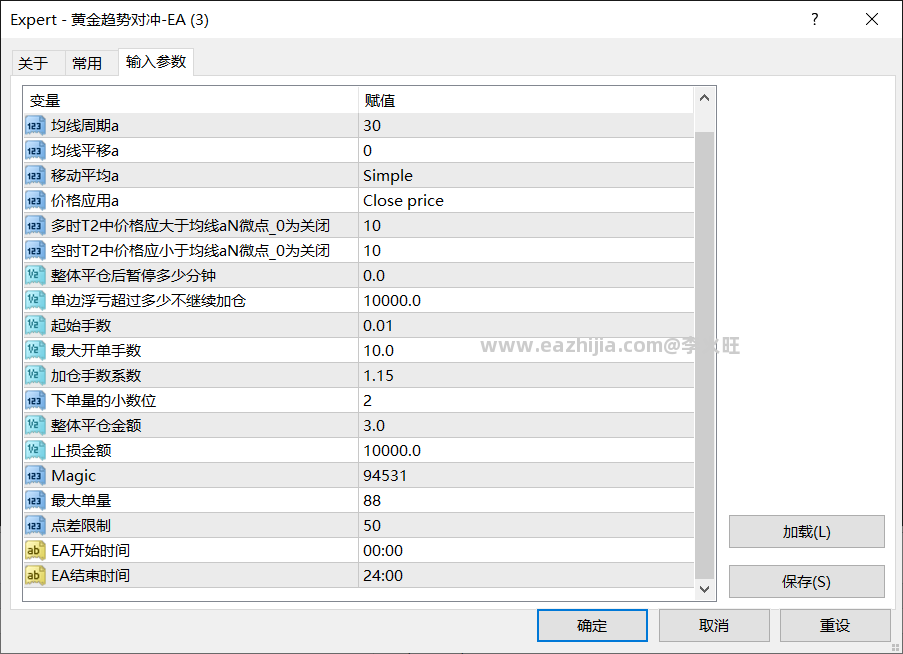
Task: Click the scrollbar up arrow
Action: [x=704, y=98]
